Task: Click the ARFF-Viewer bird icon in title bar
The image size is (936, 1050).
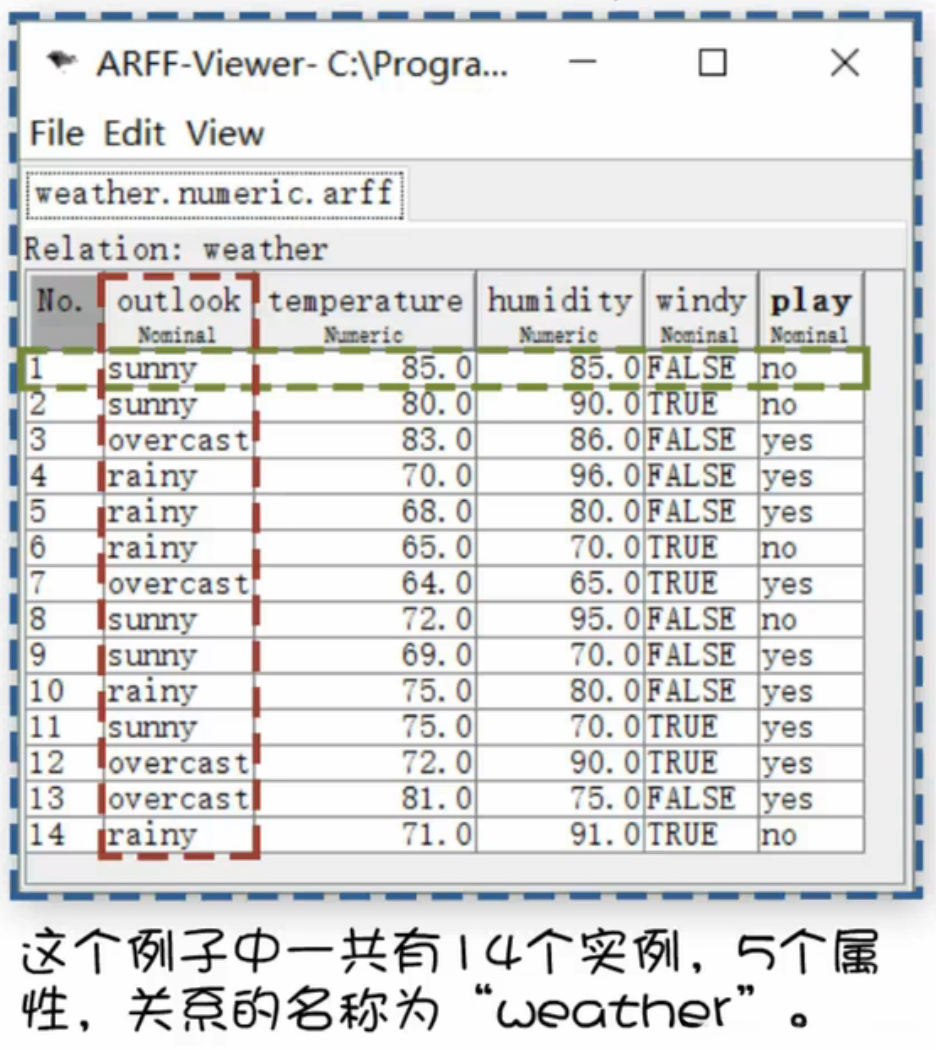Action: pyautogui.click(x=62, y=62)
